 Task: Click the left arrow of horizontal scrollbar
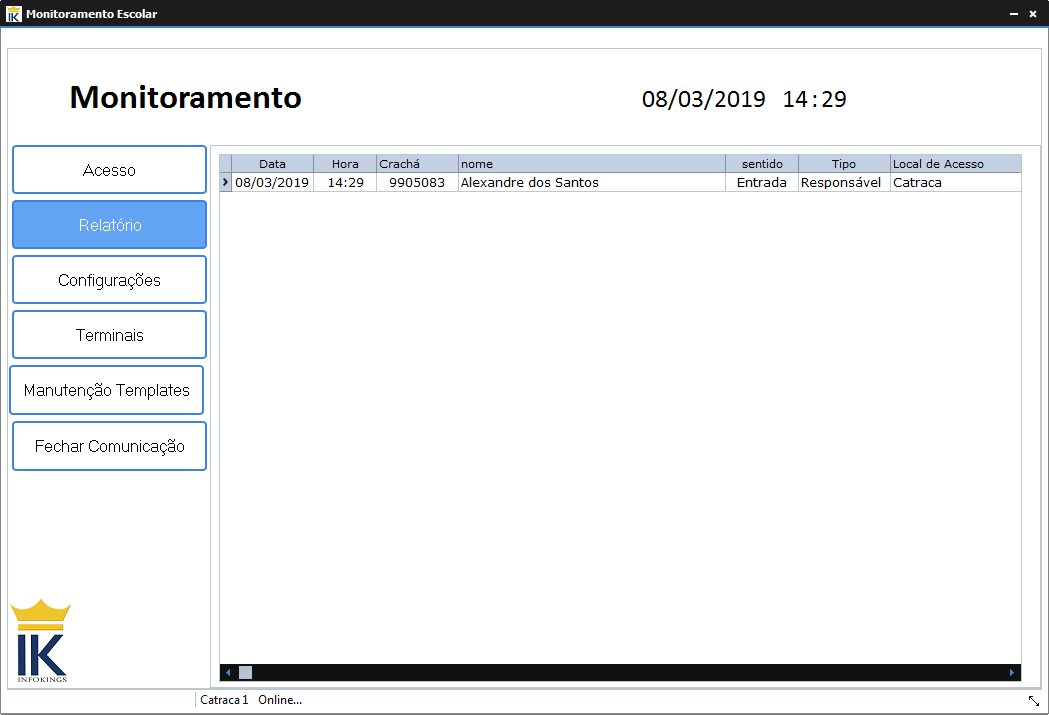(x=227, y=672)
